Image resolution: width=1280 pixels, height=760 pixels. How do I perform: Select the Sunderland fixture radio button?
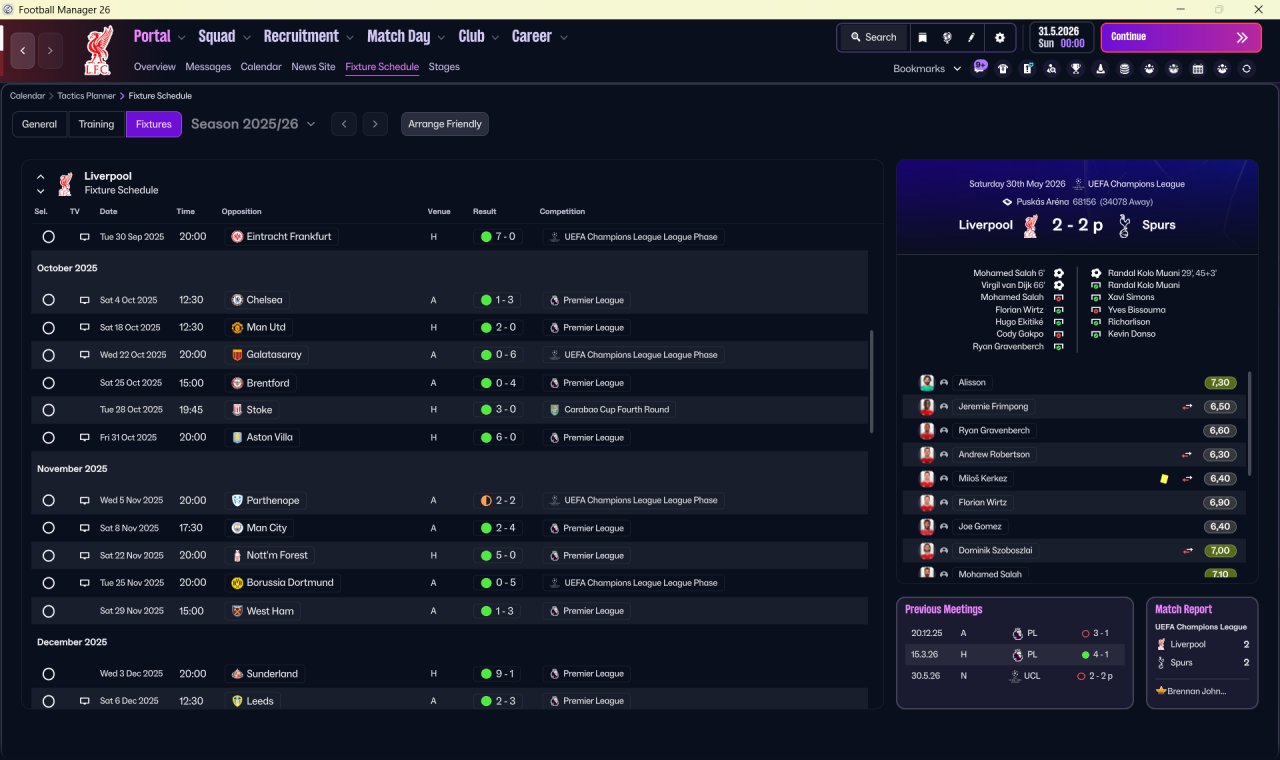pos(48,674)
